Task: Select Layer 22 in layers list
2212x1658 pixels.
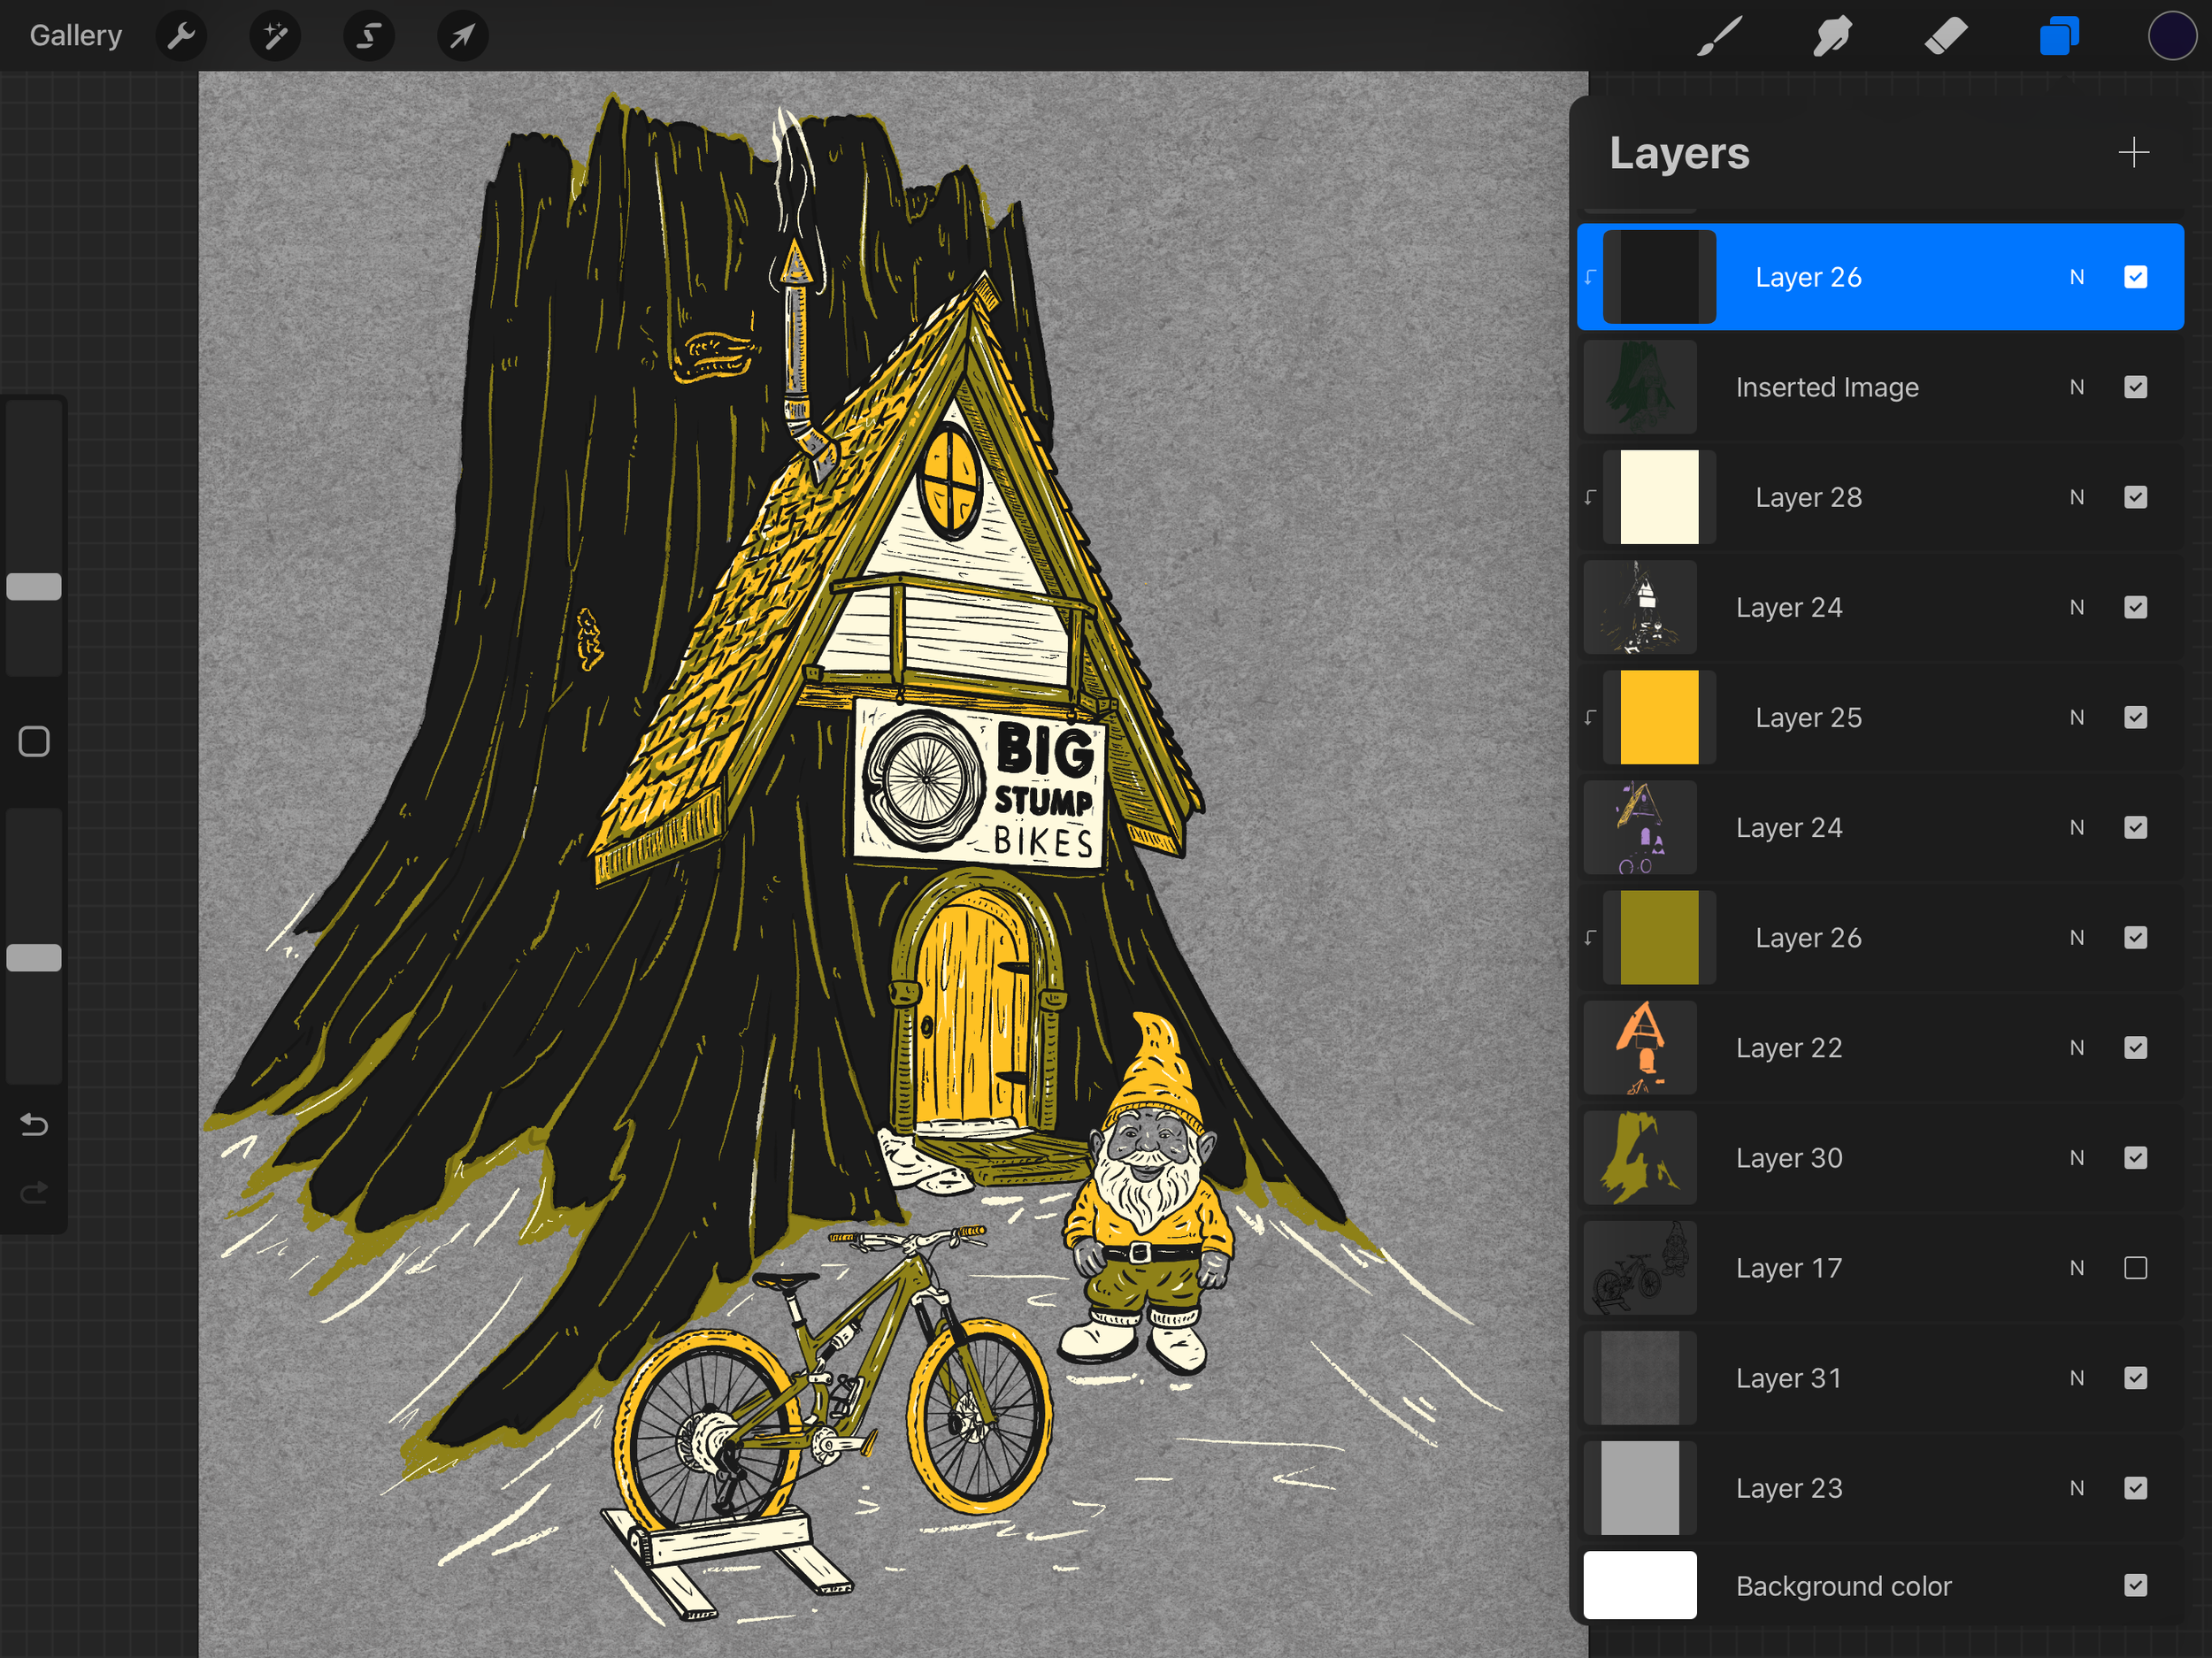Action: pyautogui.click(x=1788, y=1048)
